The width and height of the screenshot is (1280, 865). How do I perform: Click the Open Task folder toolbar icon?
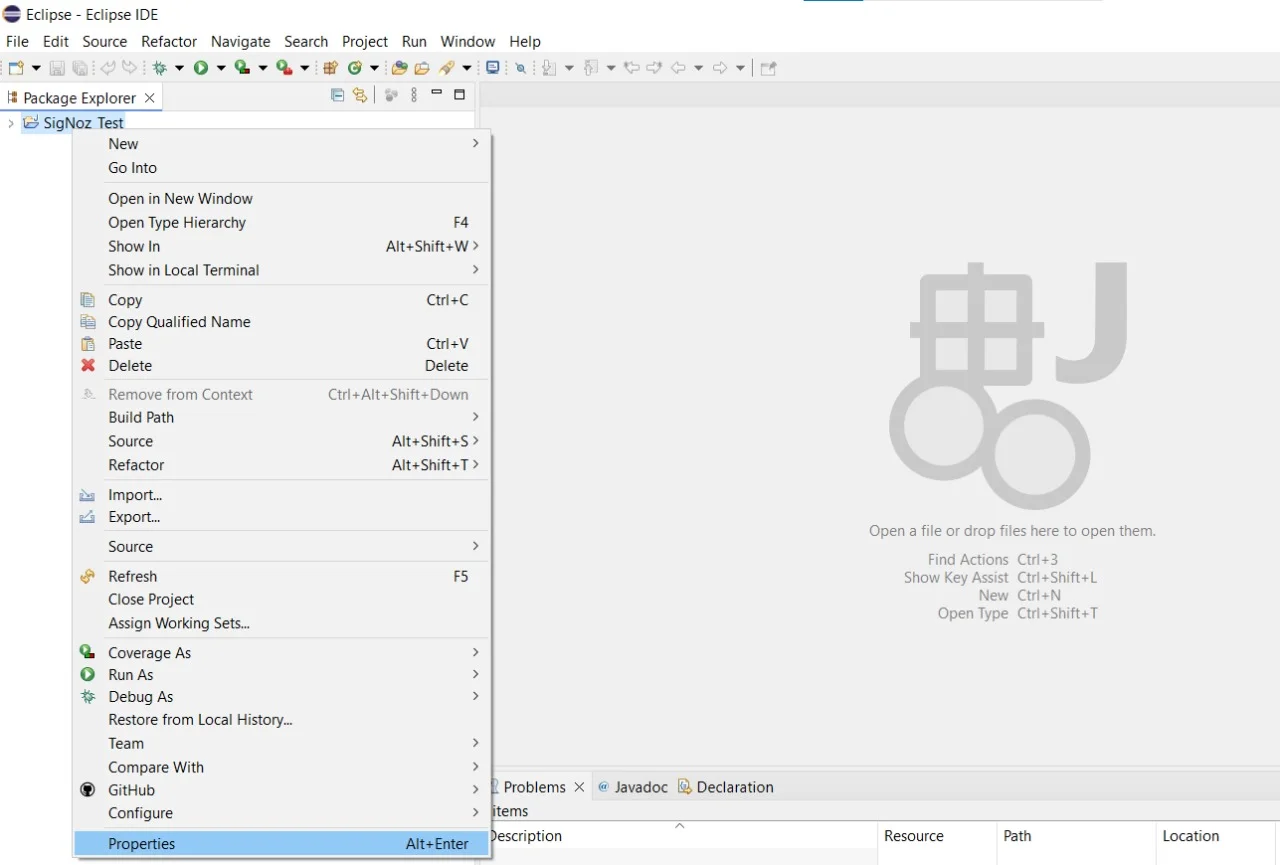point(422,68)
